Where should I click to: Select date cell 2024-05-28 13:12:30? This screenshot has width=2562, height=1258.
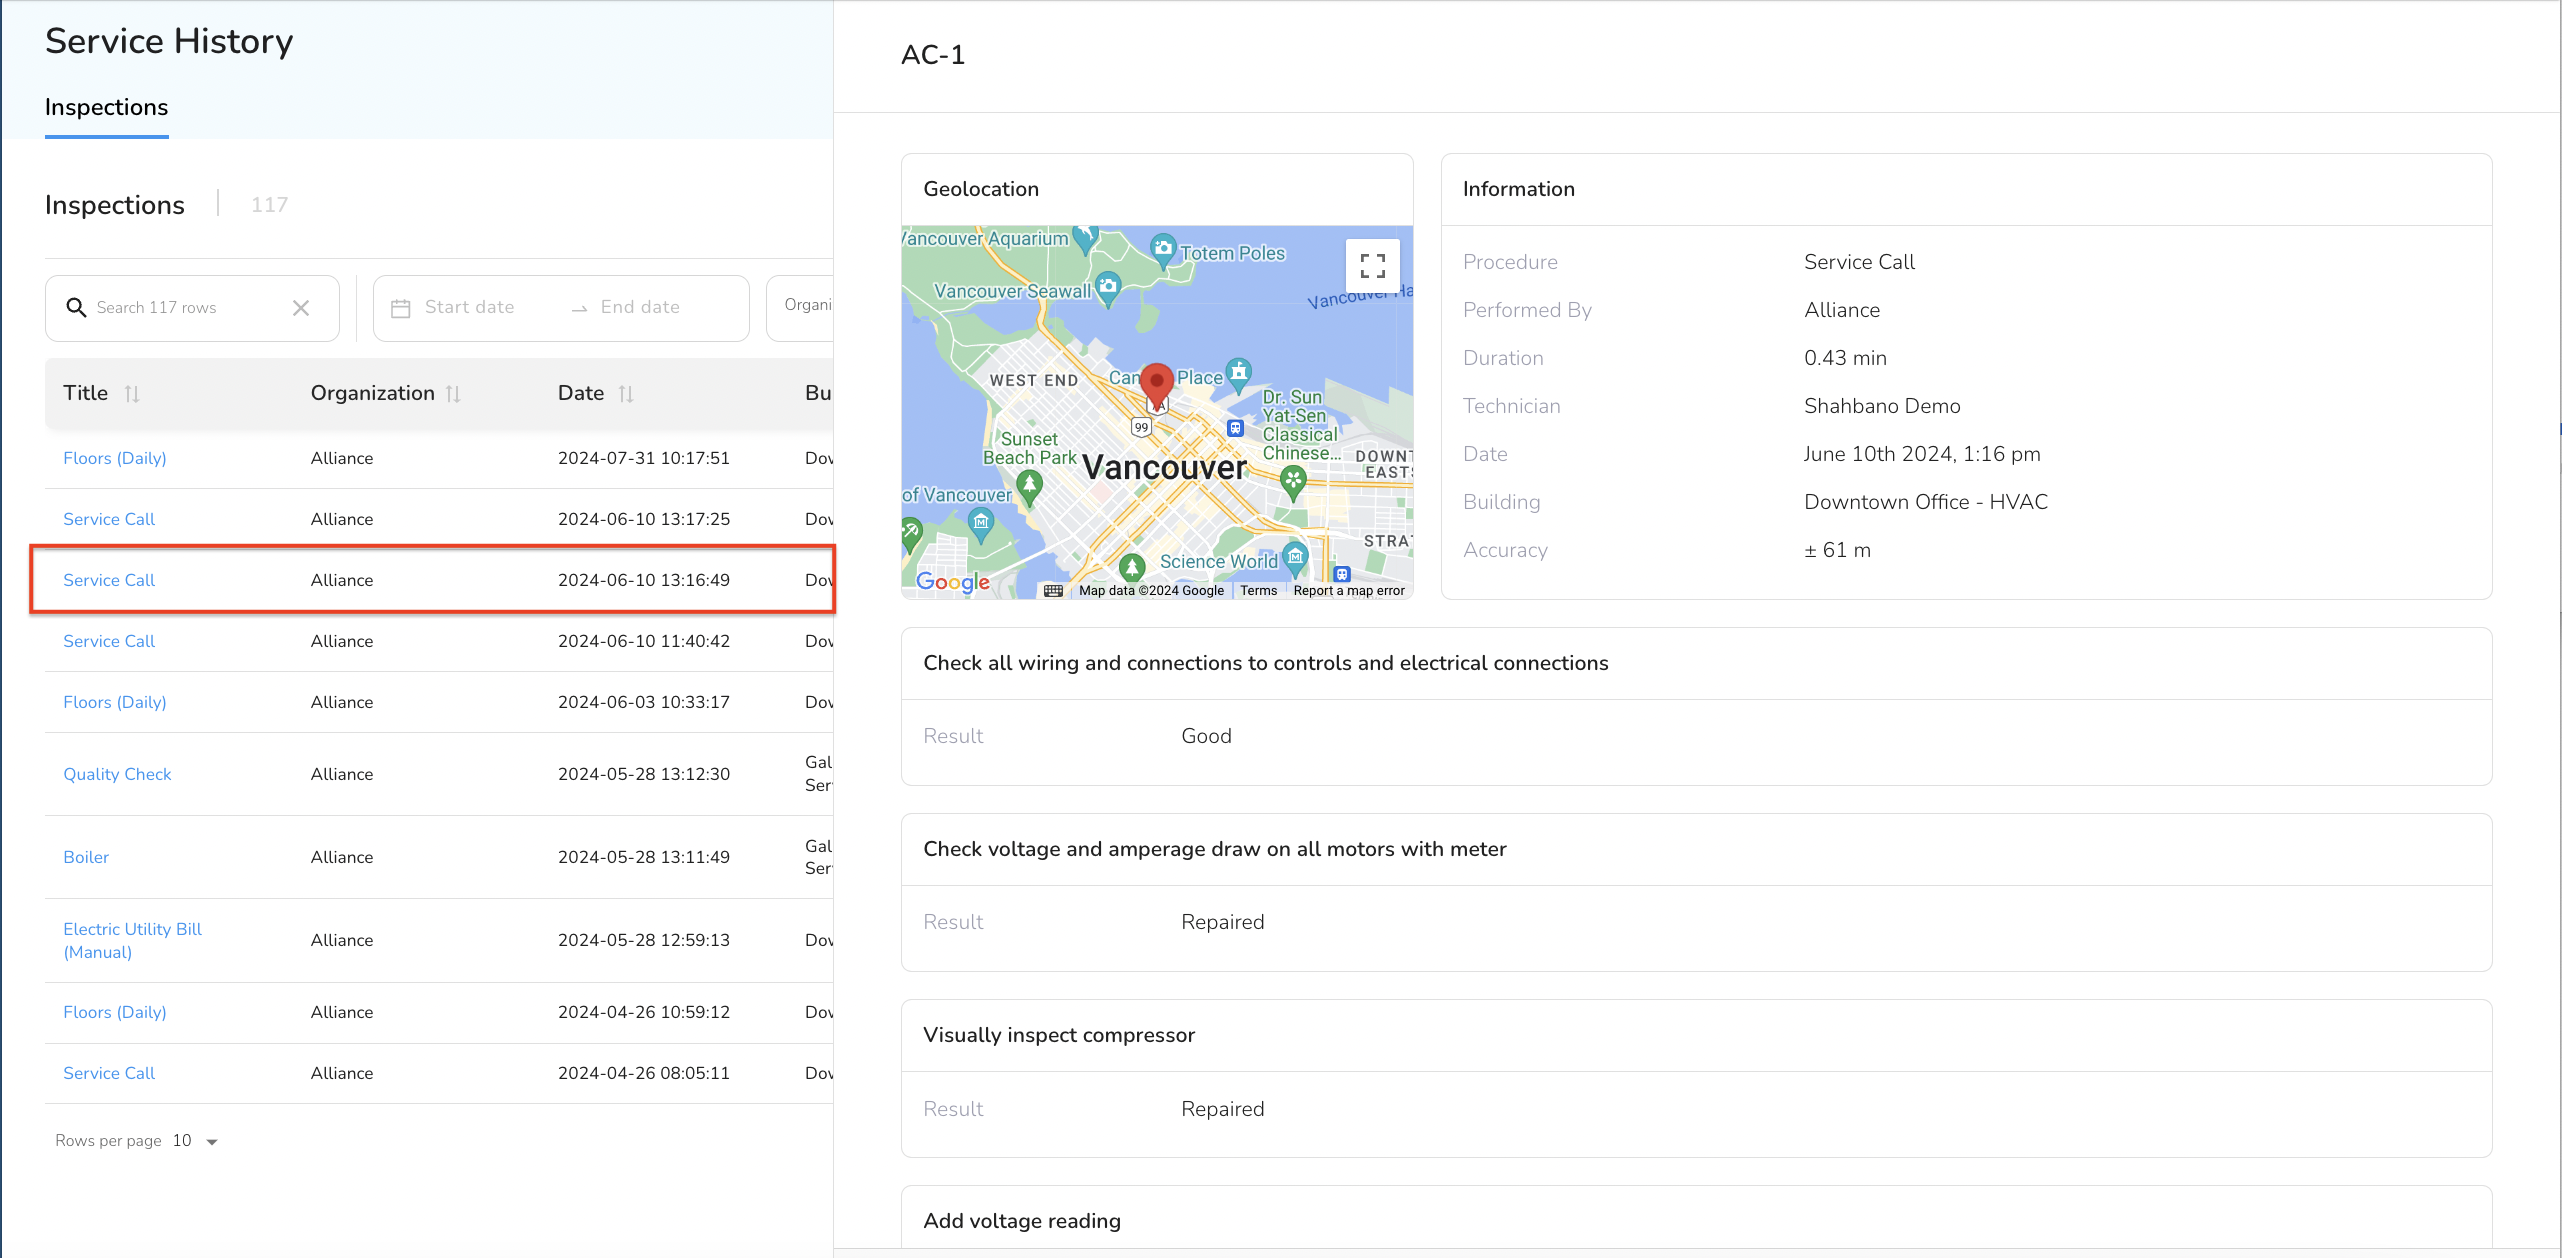[x=644, y=774]
